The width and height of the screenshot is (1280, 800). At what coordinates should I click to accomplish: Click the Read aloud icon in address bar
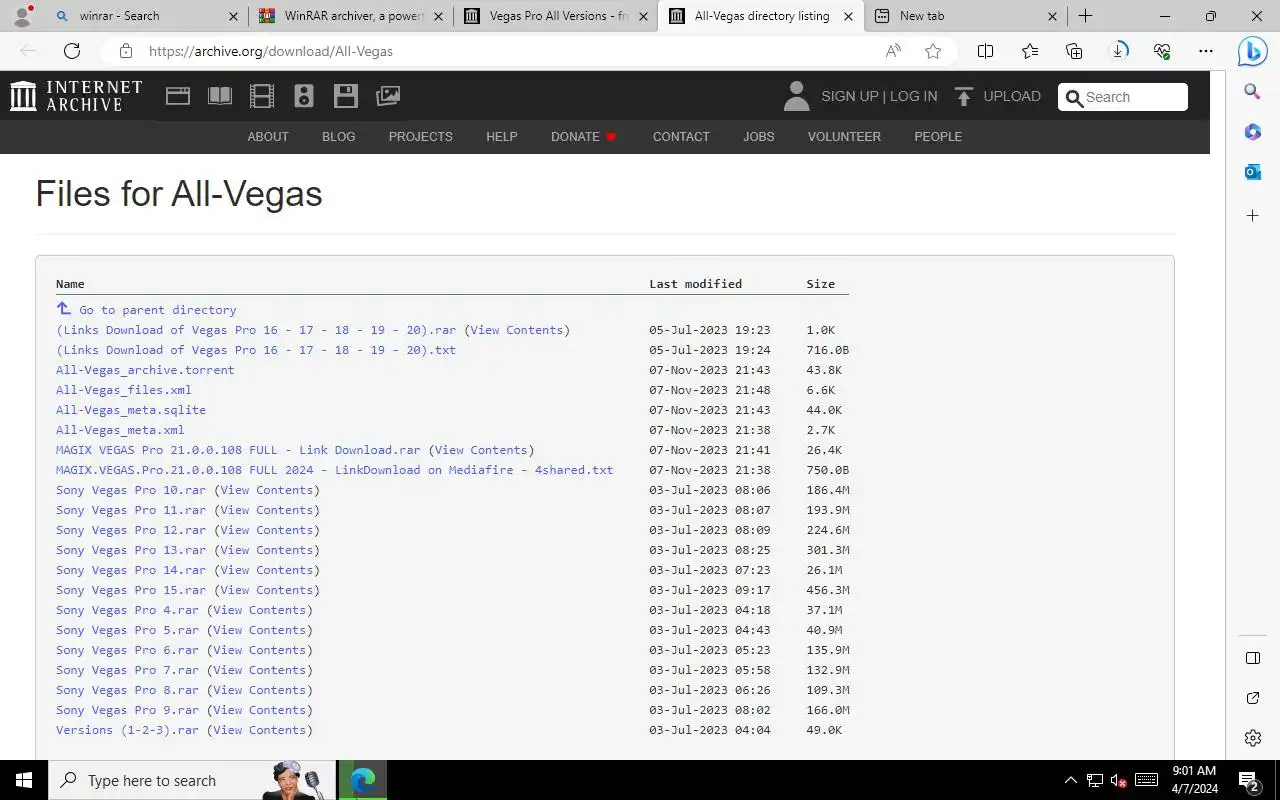pyautogui.click(x=893, y=51)
